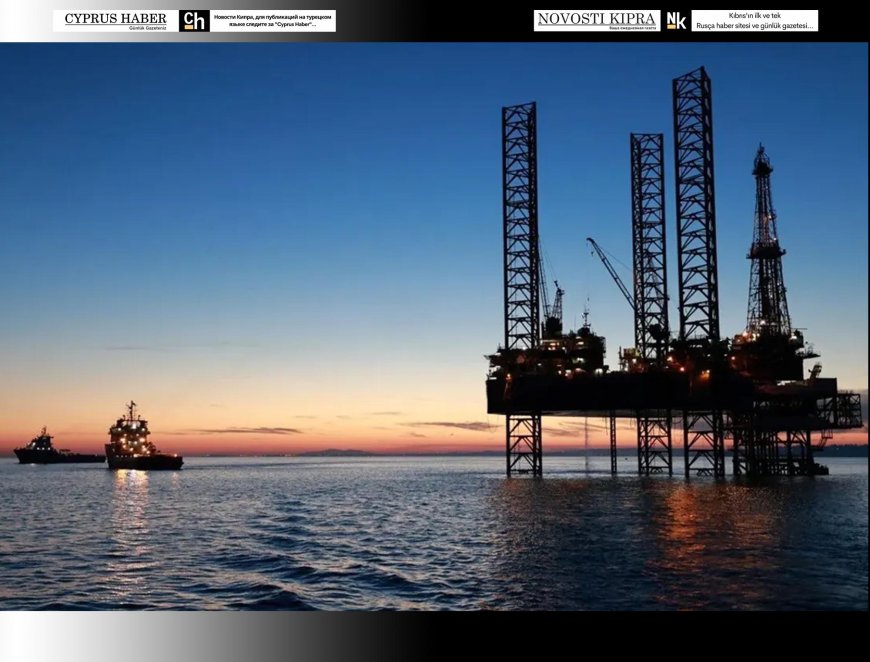This screenshot has height=662, width=870.
Task: Click the offshore oil rig sunset photo
Action: click(435, 326)
